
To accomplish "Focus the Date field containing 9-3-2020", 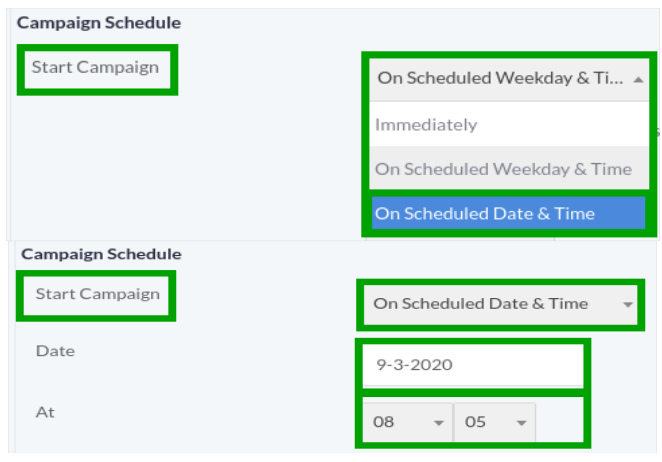I will 472,365.
